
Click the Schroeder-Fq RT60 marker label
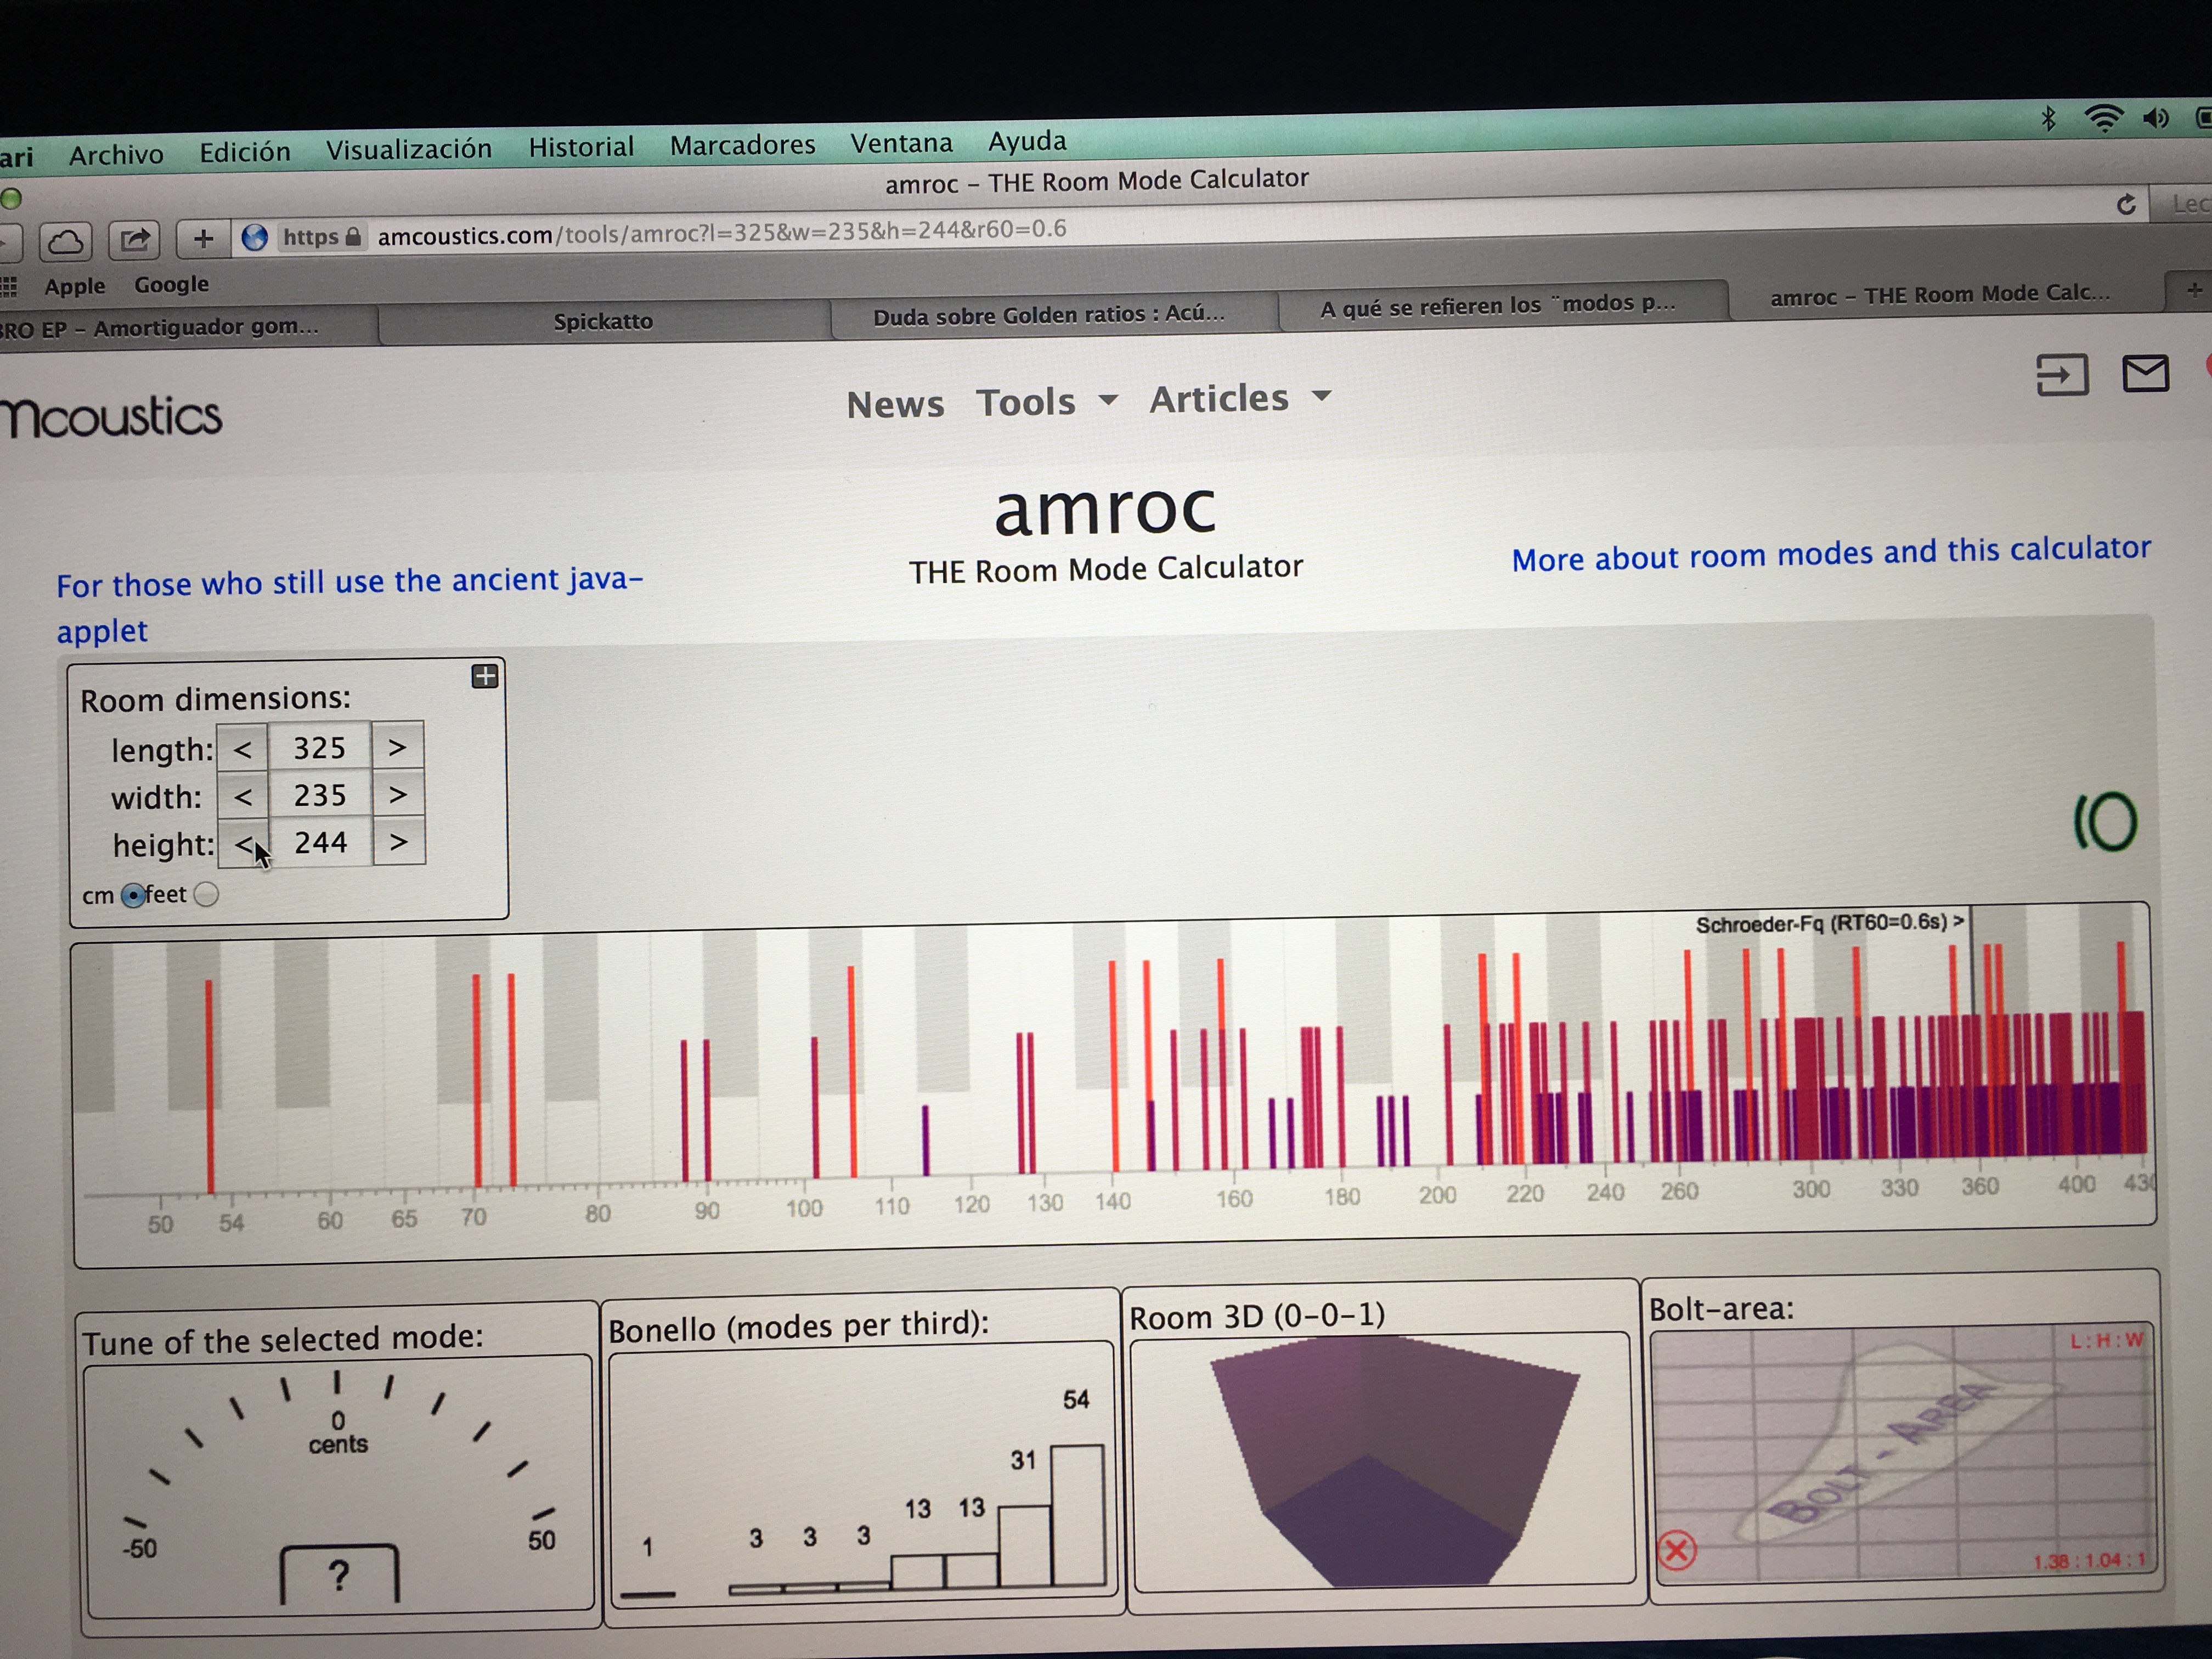(1830, 922)
